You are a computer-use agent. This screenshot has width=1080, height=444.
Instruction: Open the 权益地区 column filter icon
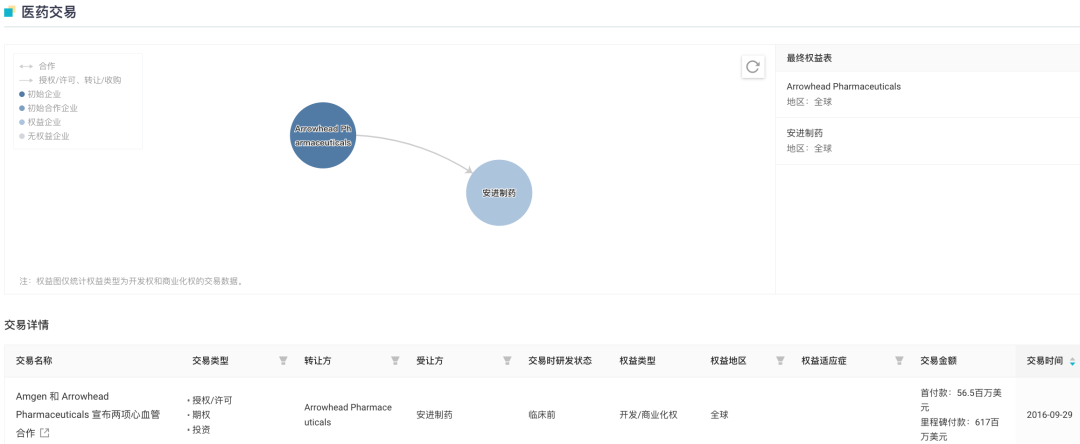[780, 361]
